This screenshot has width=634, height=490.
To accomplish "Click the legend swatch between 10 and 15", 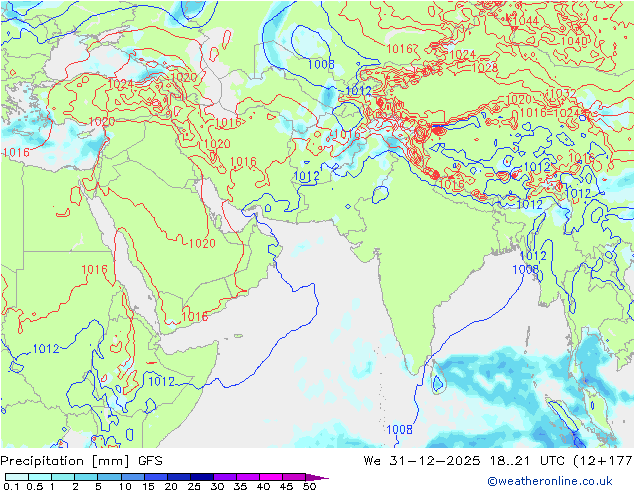I will (x=132, y=477).
